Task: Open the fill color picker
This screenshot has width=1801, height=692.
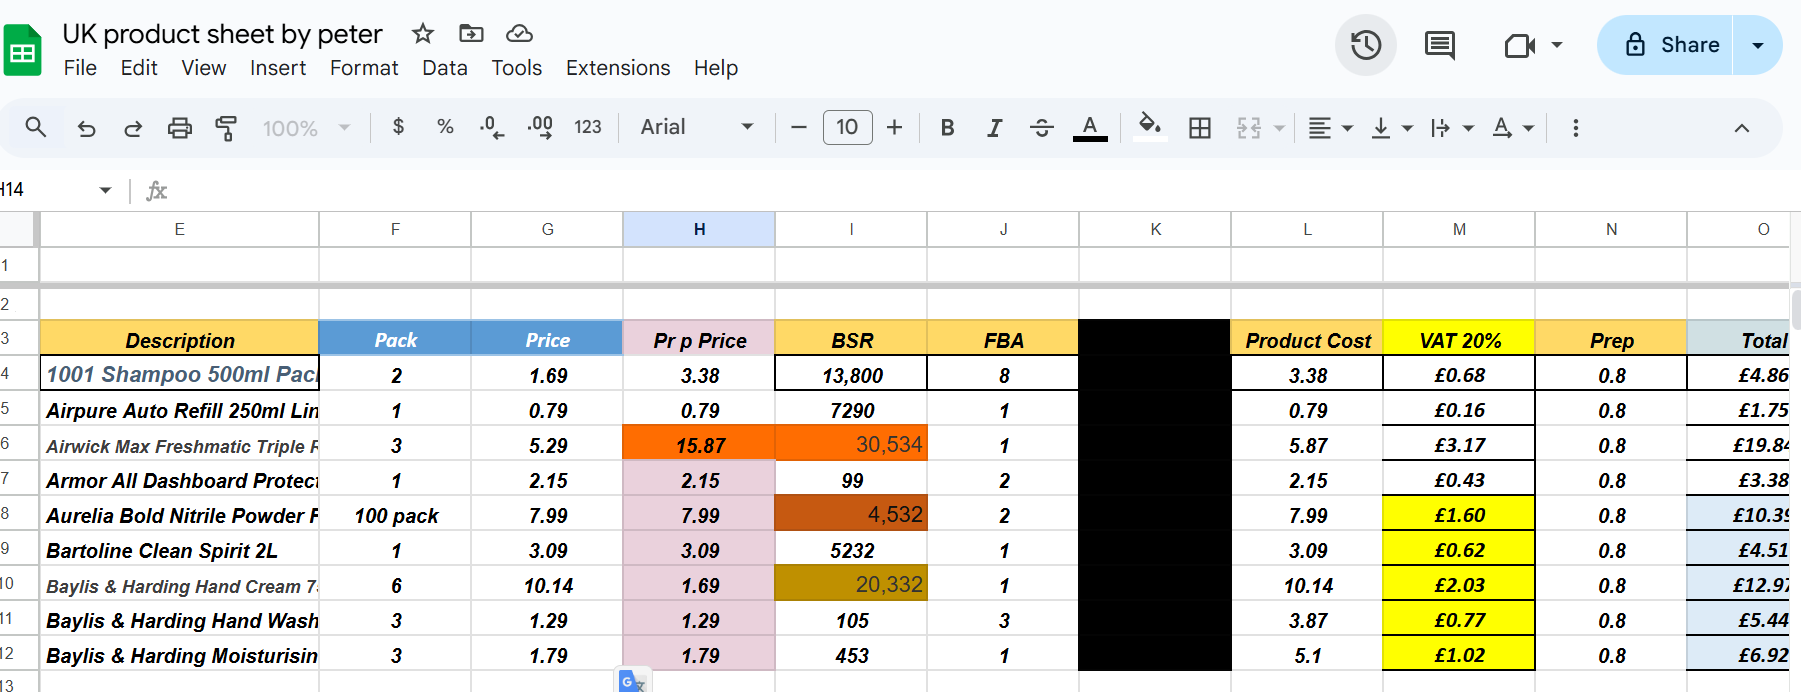Action: (1150, 127)
